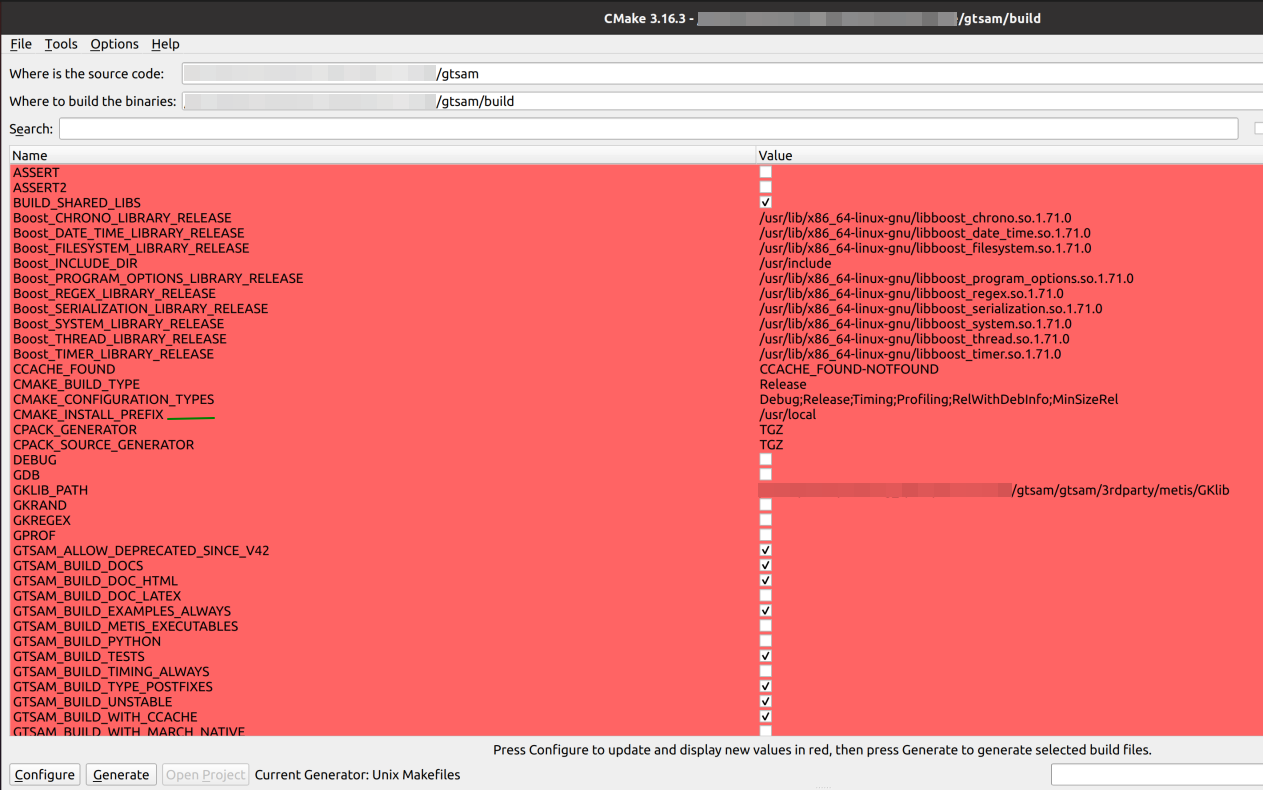Viewport: 1263px width, 790px height.
Task: Uncheck GTSAM_BUILD_TYPE_POSTFIXES checkbox
Action: tap(765, 687)
